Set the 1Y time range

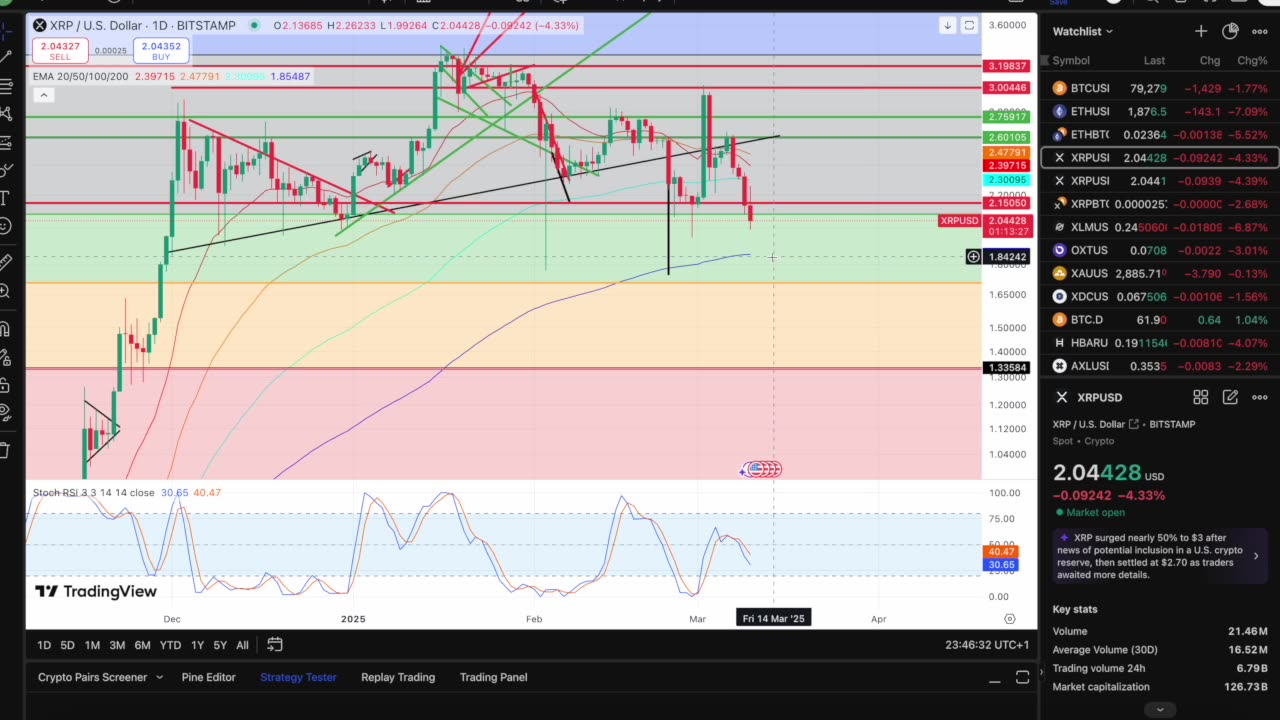click(197, 645)
